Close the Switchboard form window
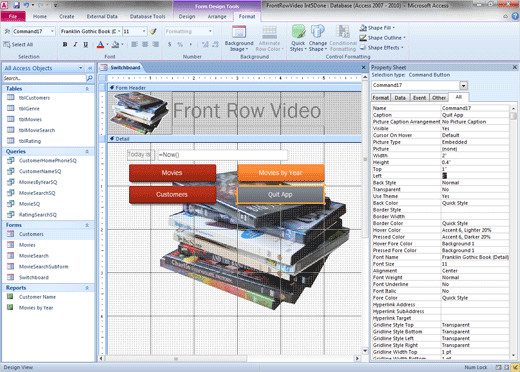 [x=364, y=67]
